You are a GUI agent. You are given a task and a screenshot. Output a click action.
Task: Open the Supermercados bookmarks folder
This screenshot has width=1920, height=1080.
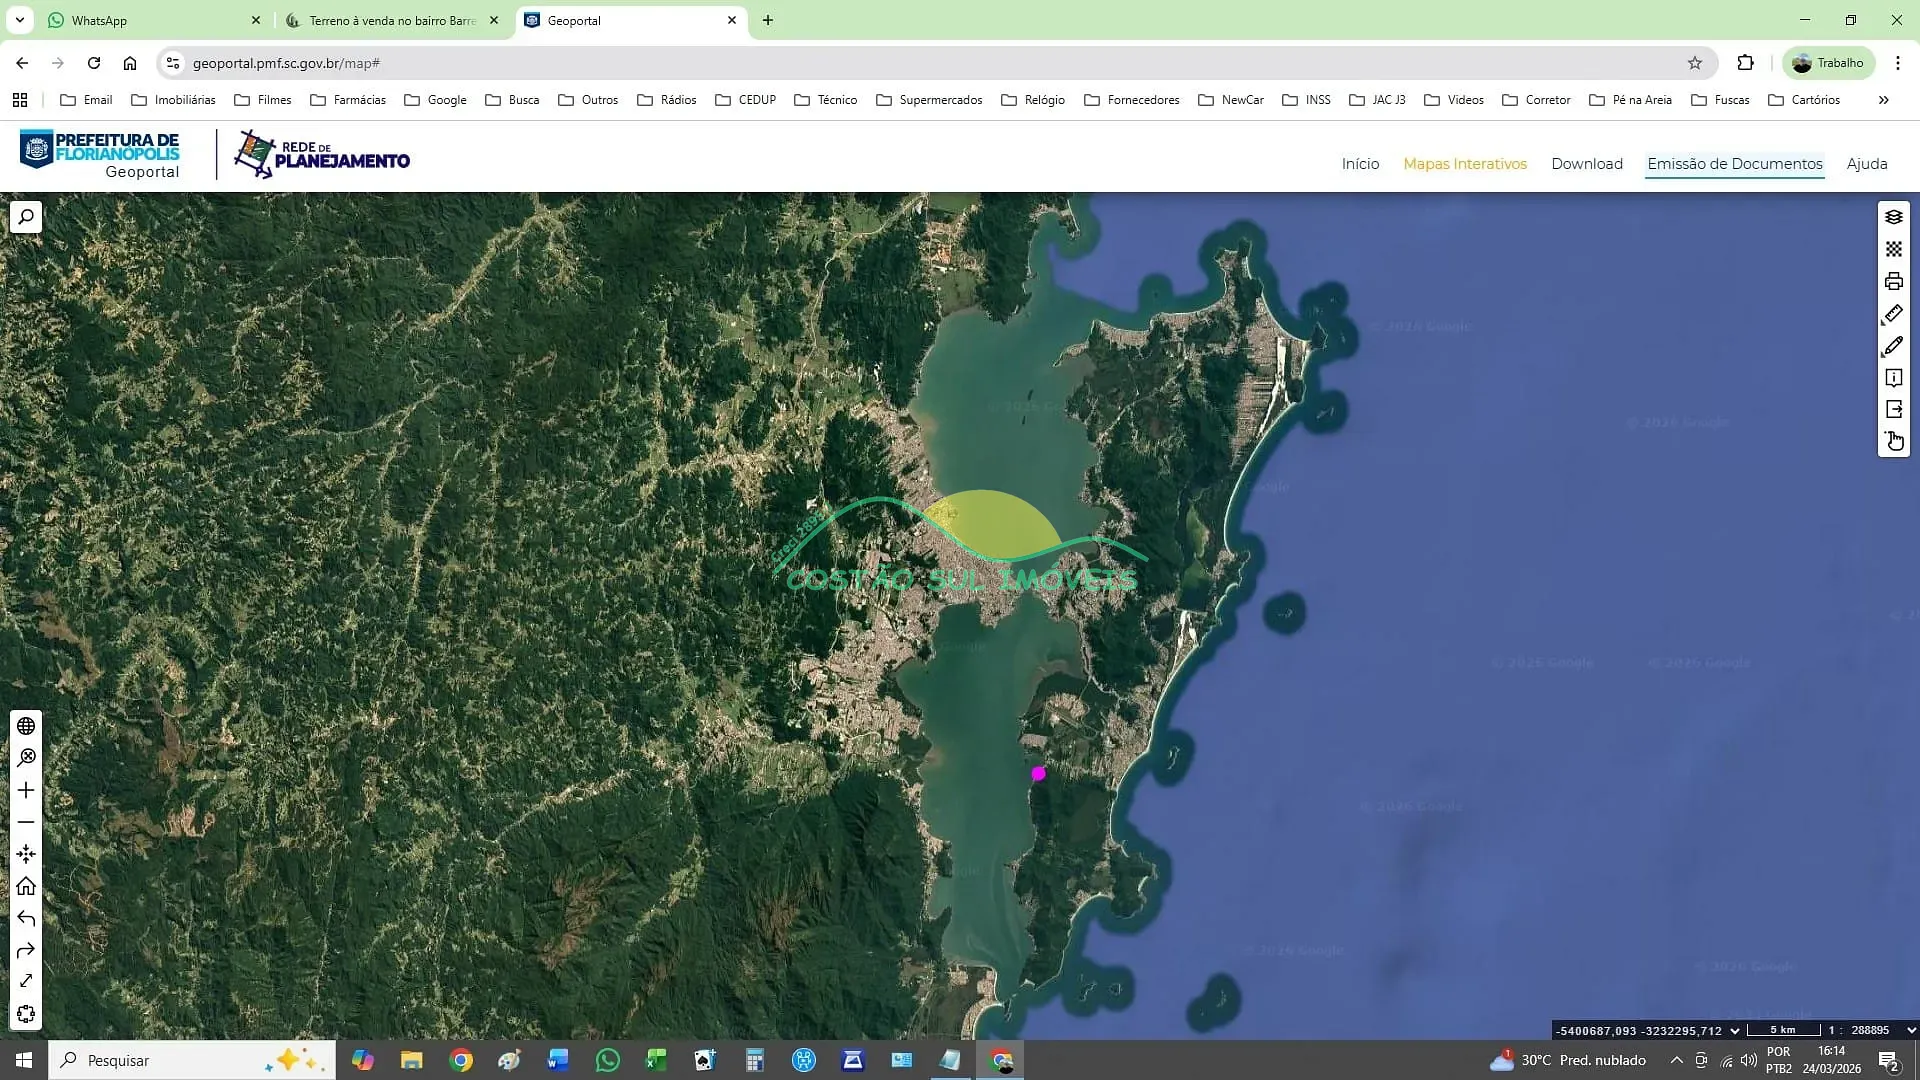pos(929,100)
